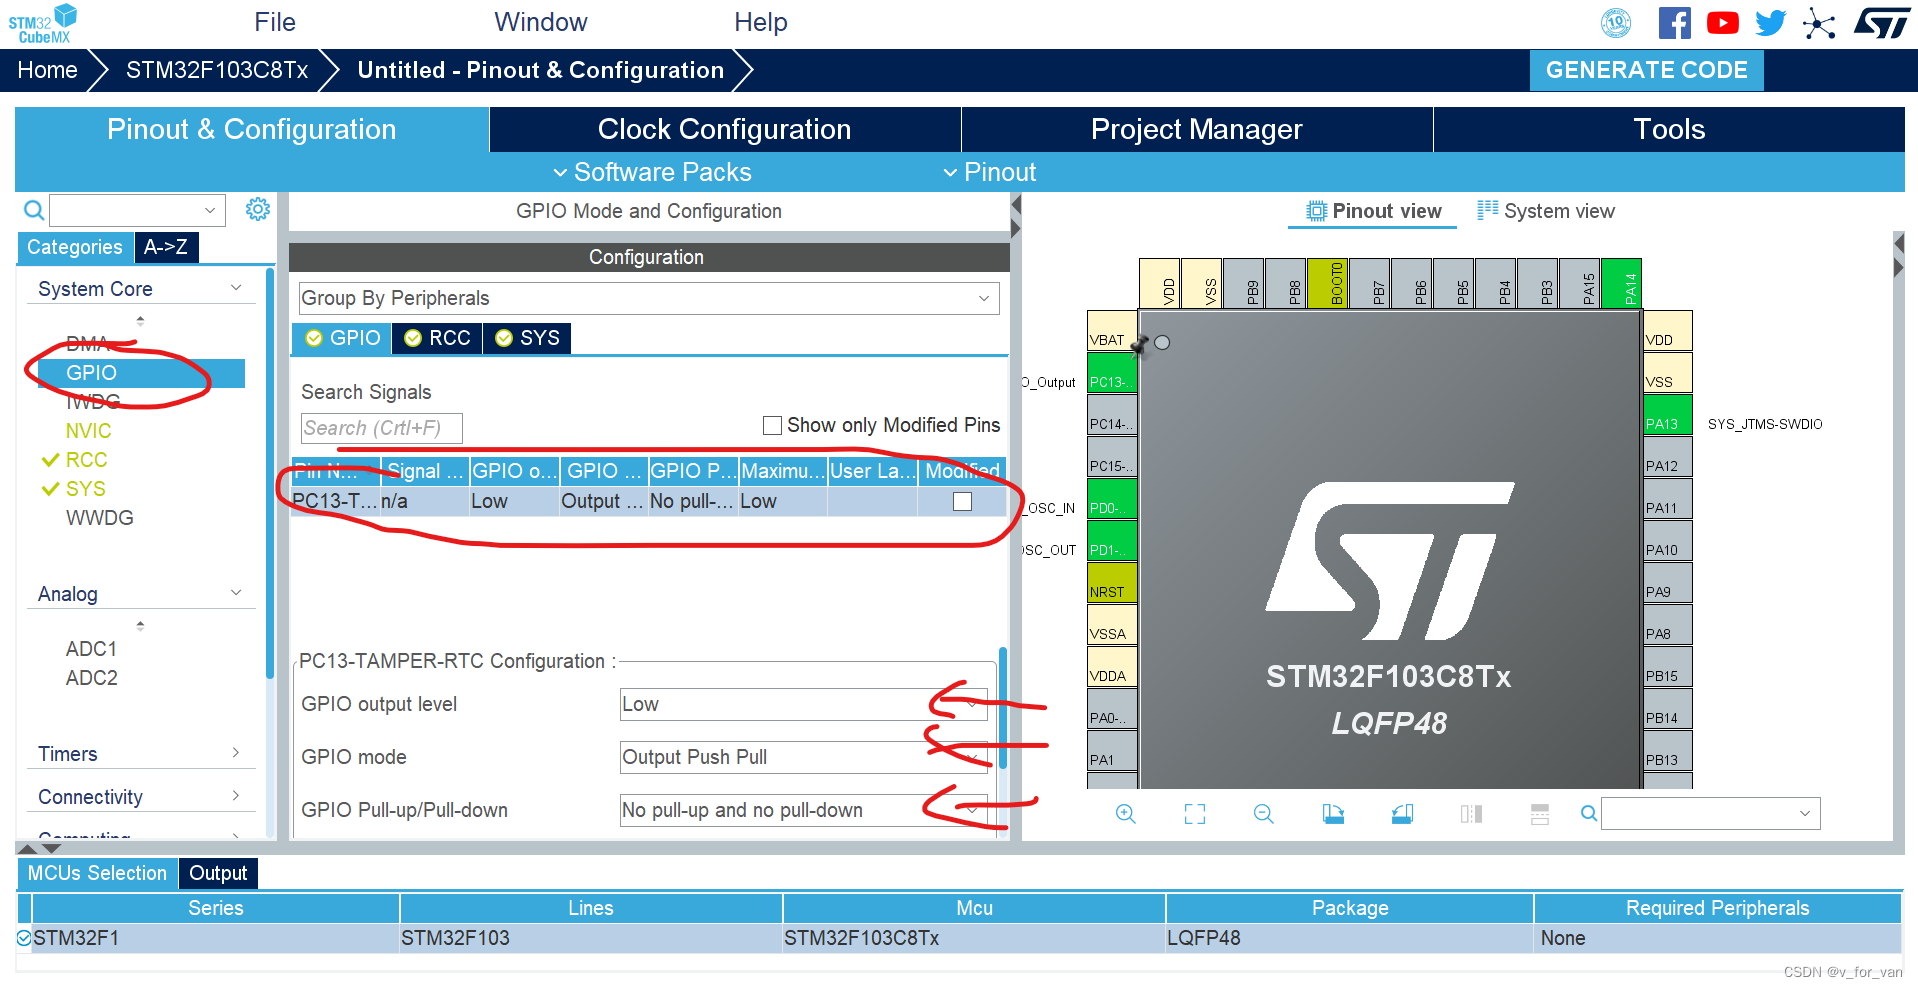Switch to the A->Z tab

point(166,247)
